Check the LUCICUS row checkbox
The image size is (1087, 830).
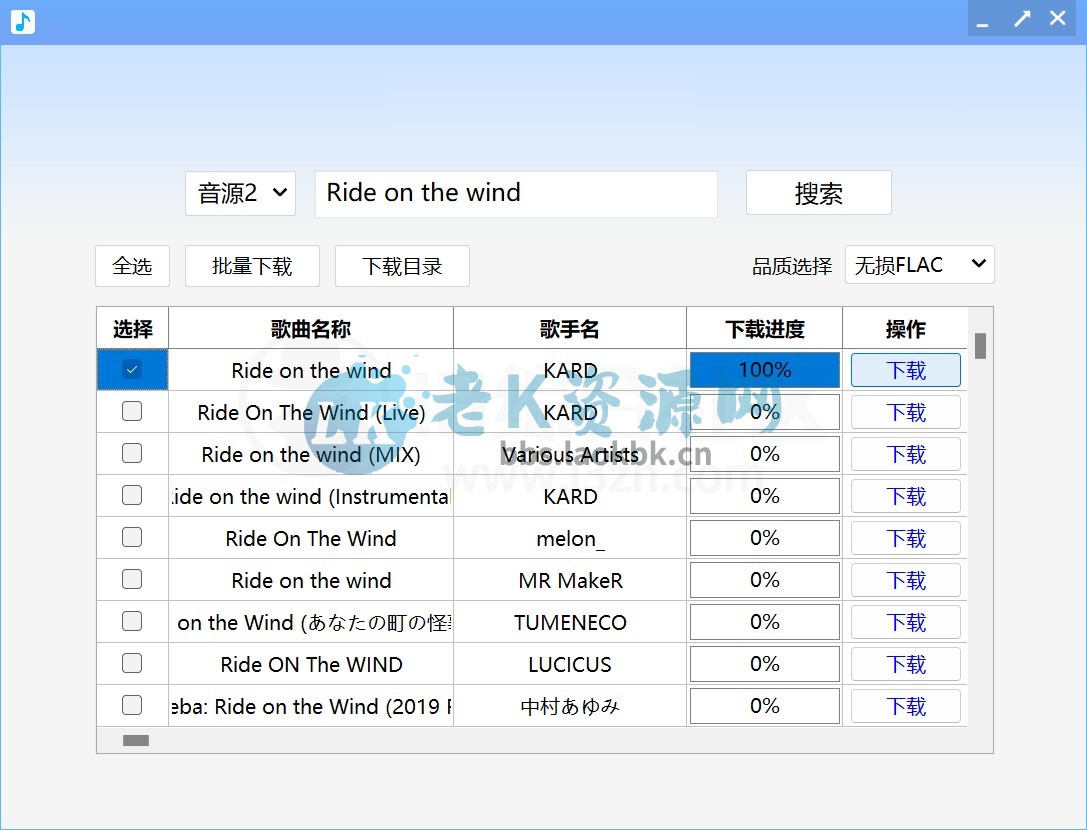[132, 663]
